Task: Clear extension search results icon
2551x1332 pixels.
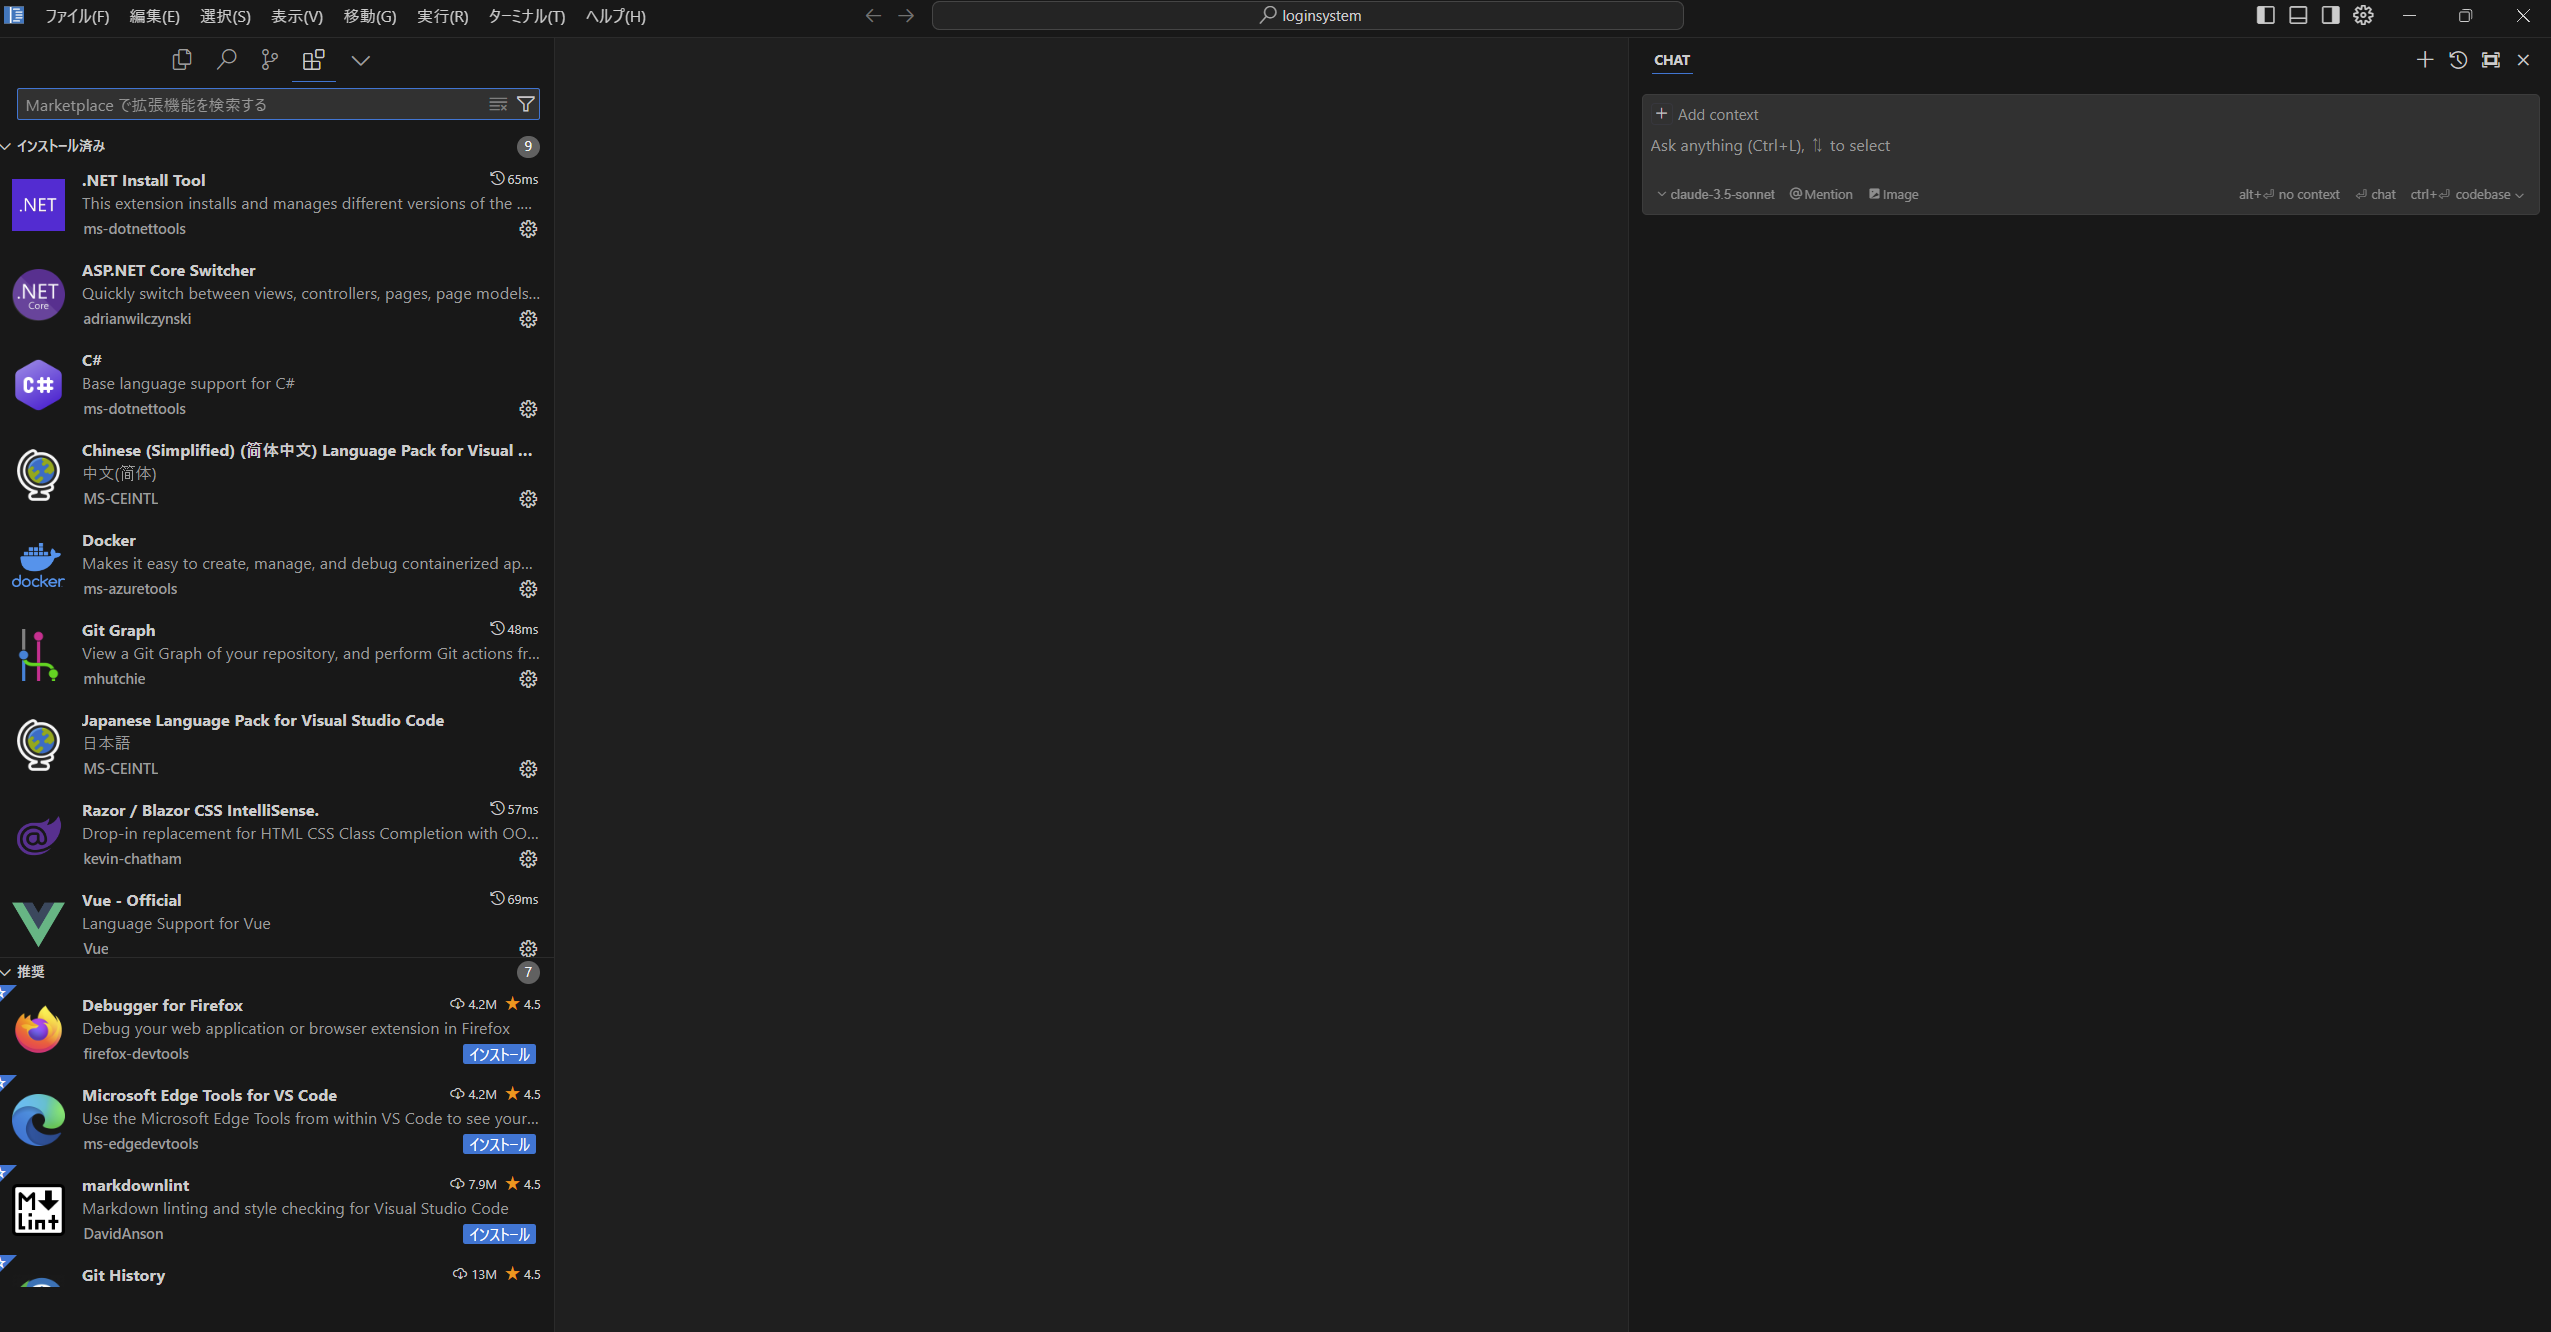Action: pyautogui.click(x=498, y=105)
